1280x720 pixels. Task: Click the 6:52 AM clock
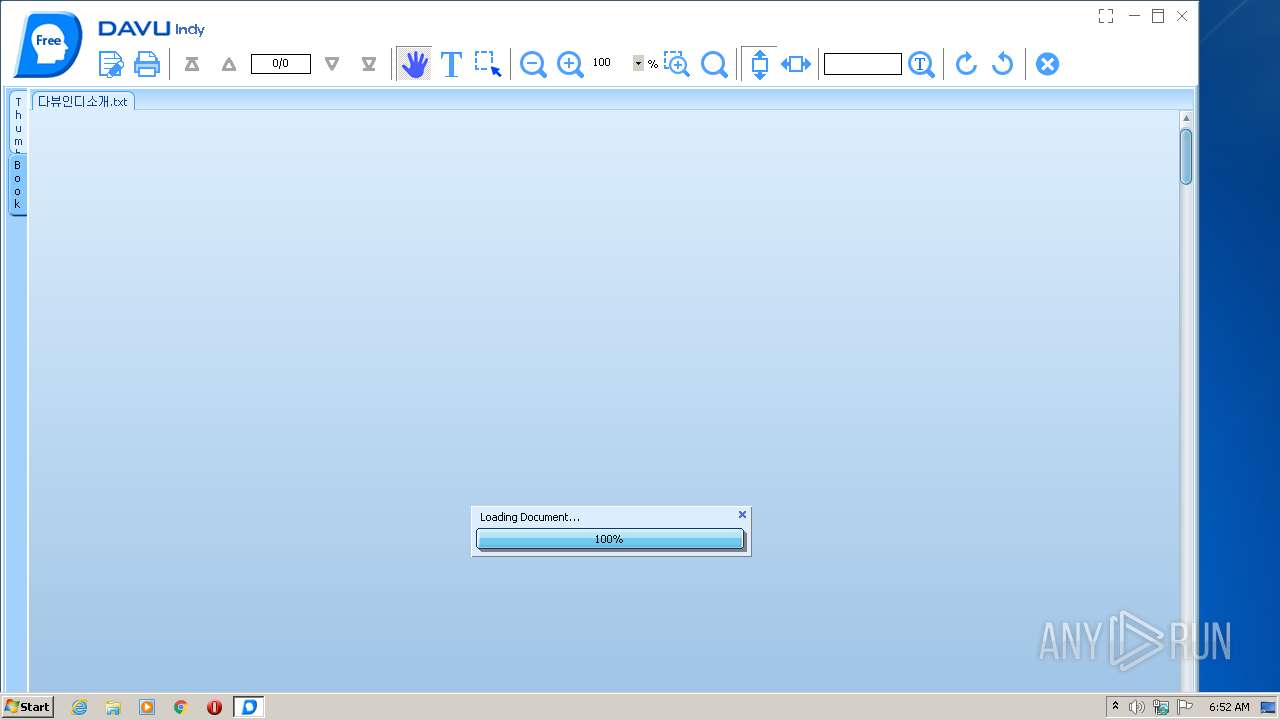1229,707
